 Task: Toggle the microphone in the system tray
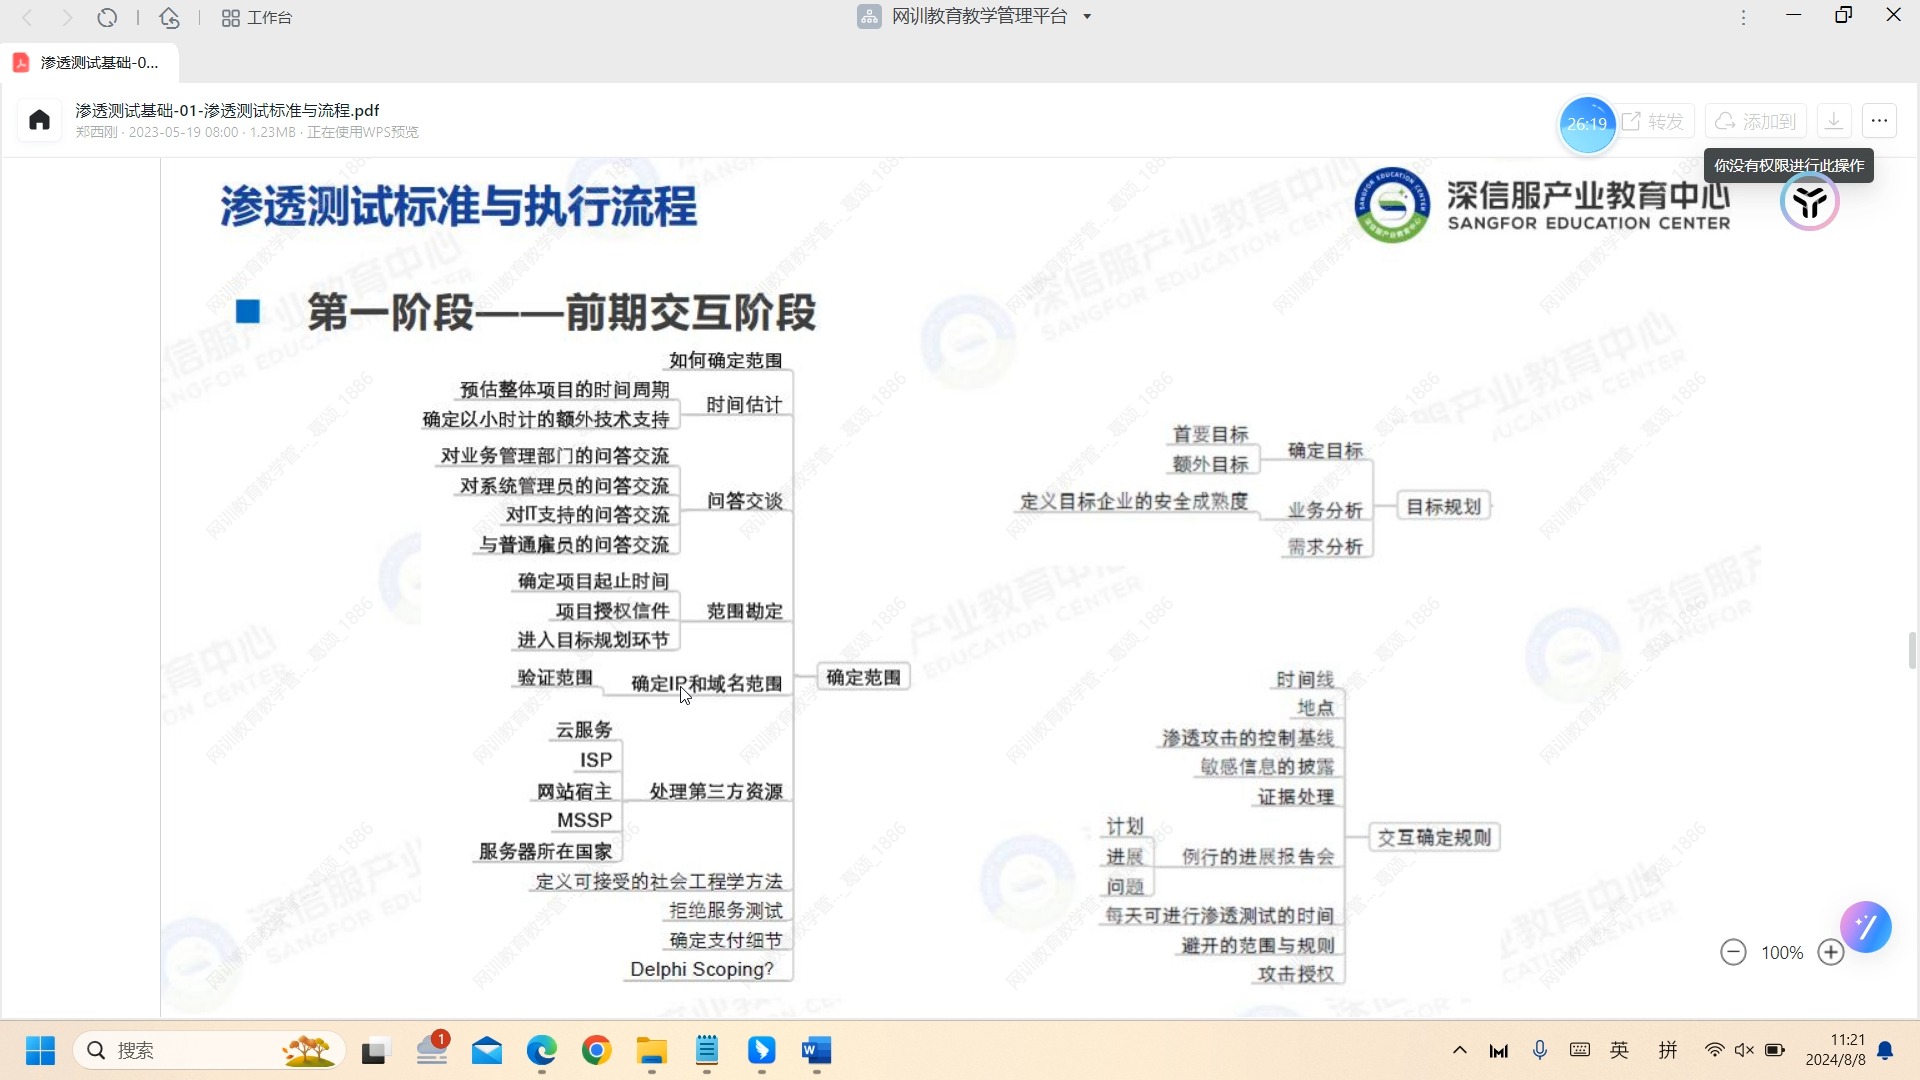click(1540, 1050)
